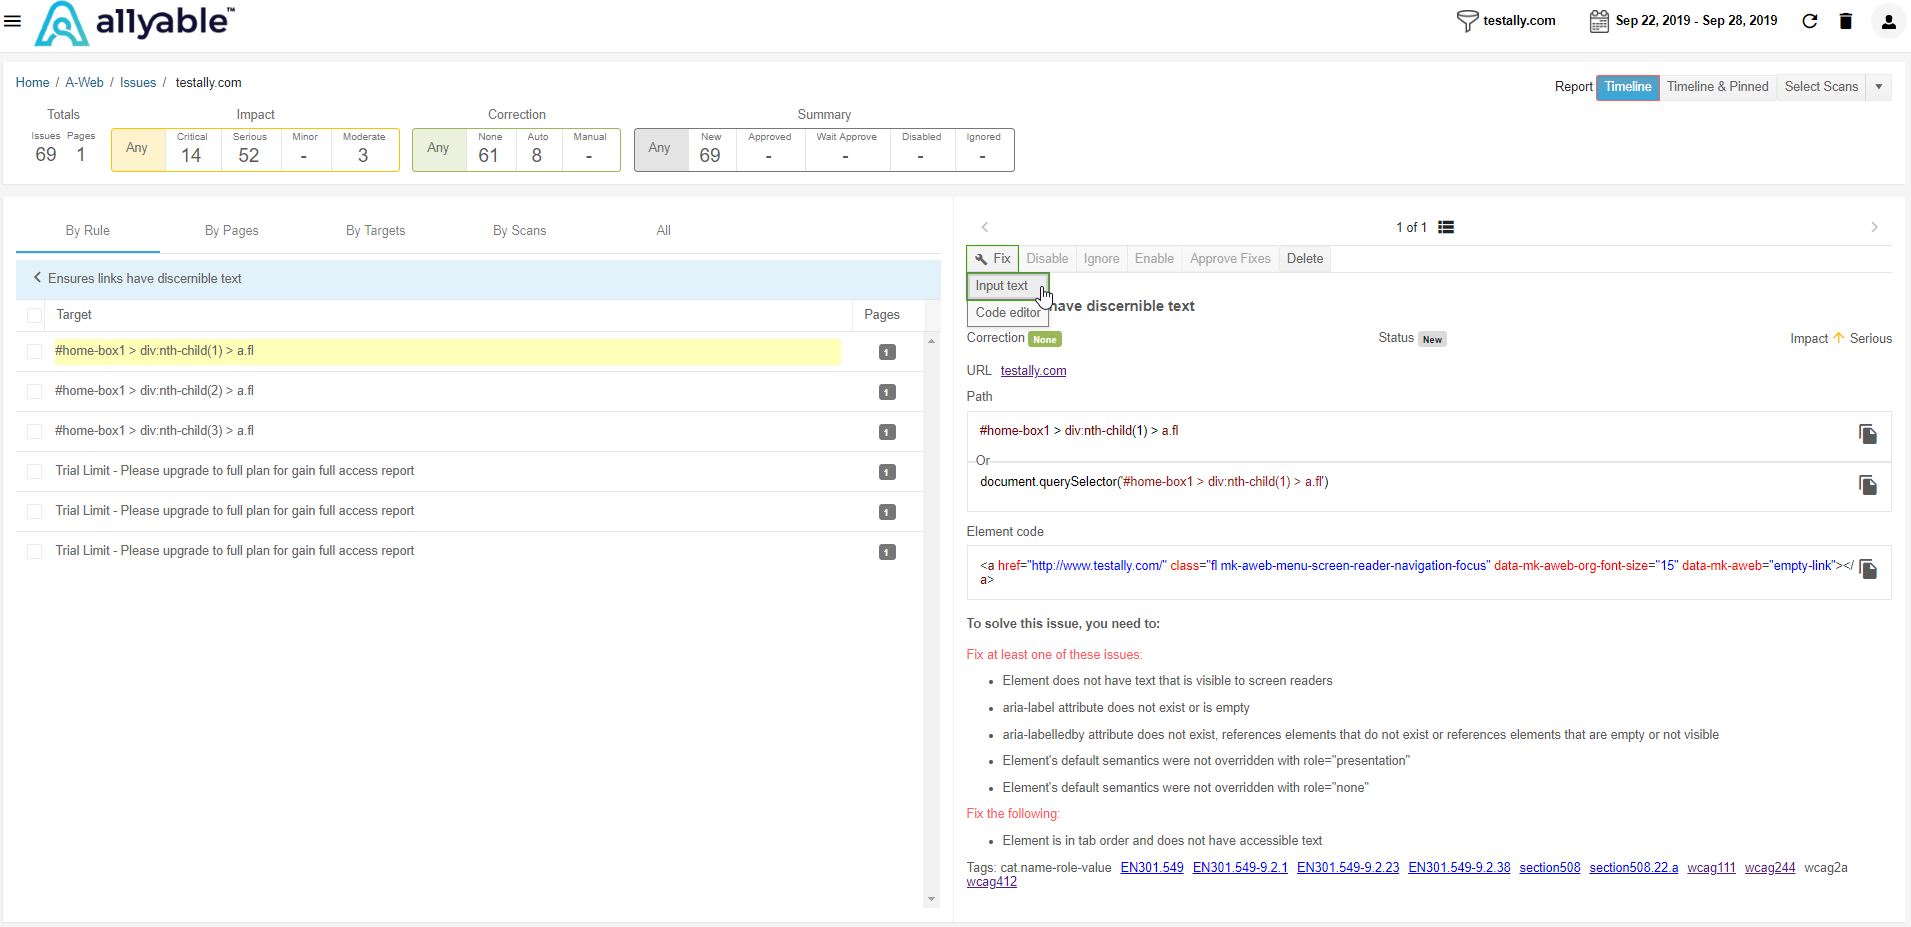The height and width of the screenshot is (927, 1911).
Task: Check the first Trial Limit row
Action: 35,471
